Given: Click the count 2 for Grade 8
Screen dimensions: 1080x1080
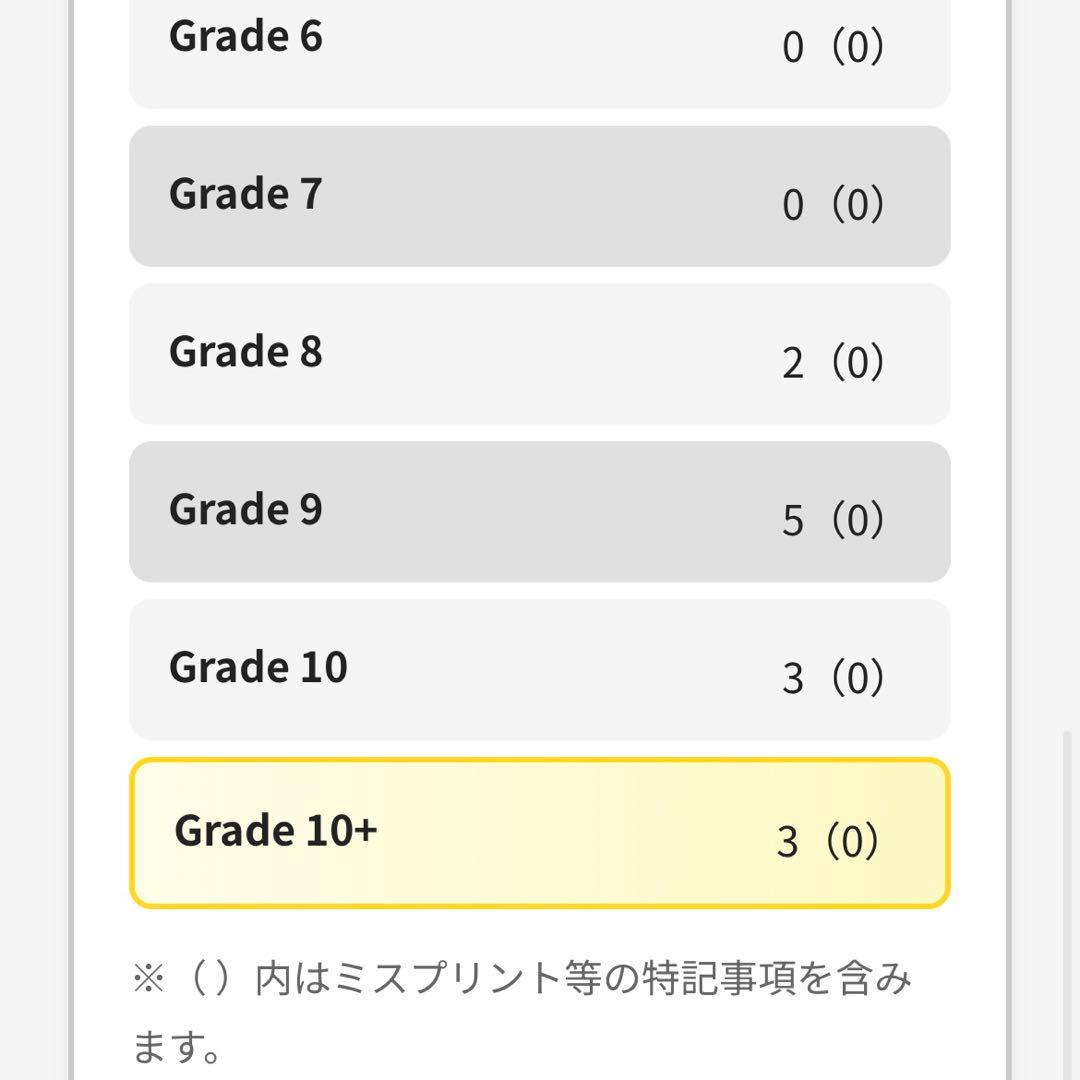Looking at the screenshot, I should (793, 364).
